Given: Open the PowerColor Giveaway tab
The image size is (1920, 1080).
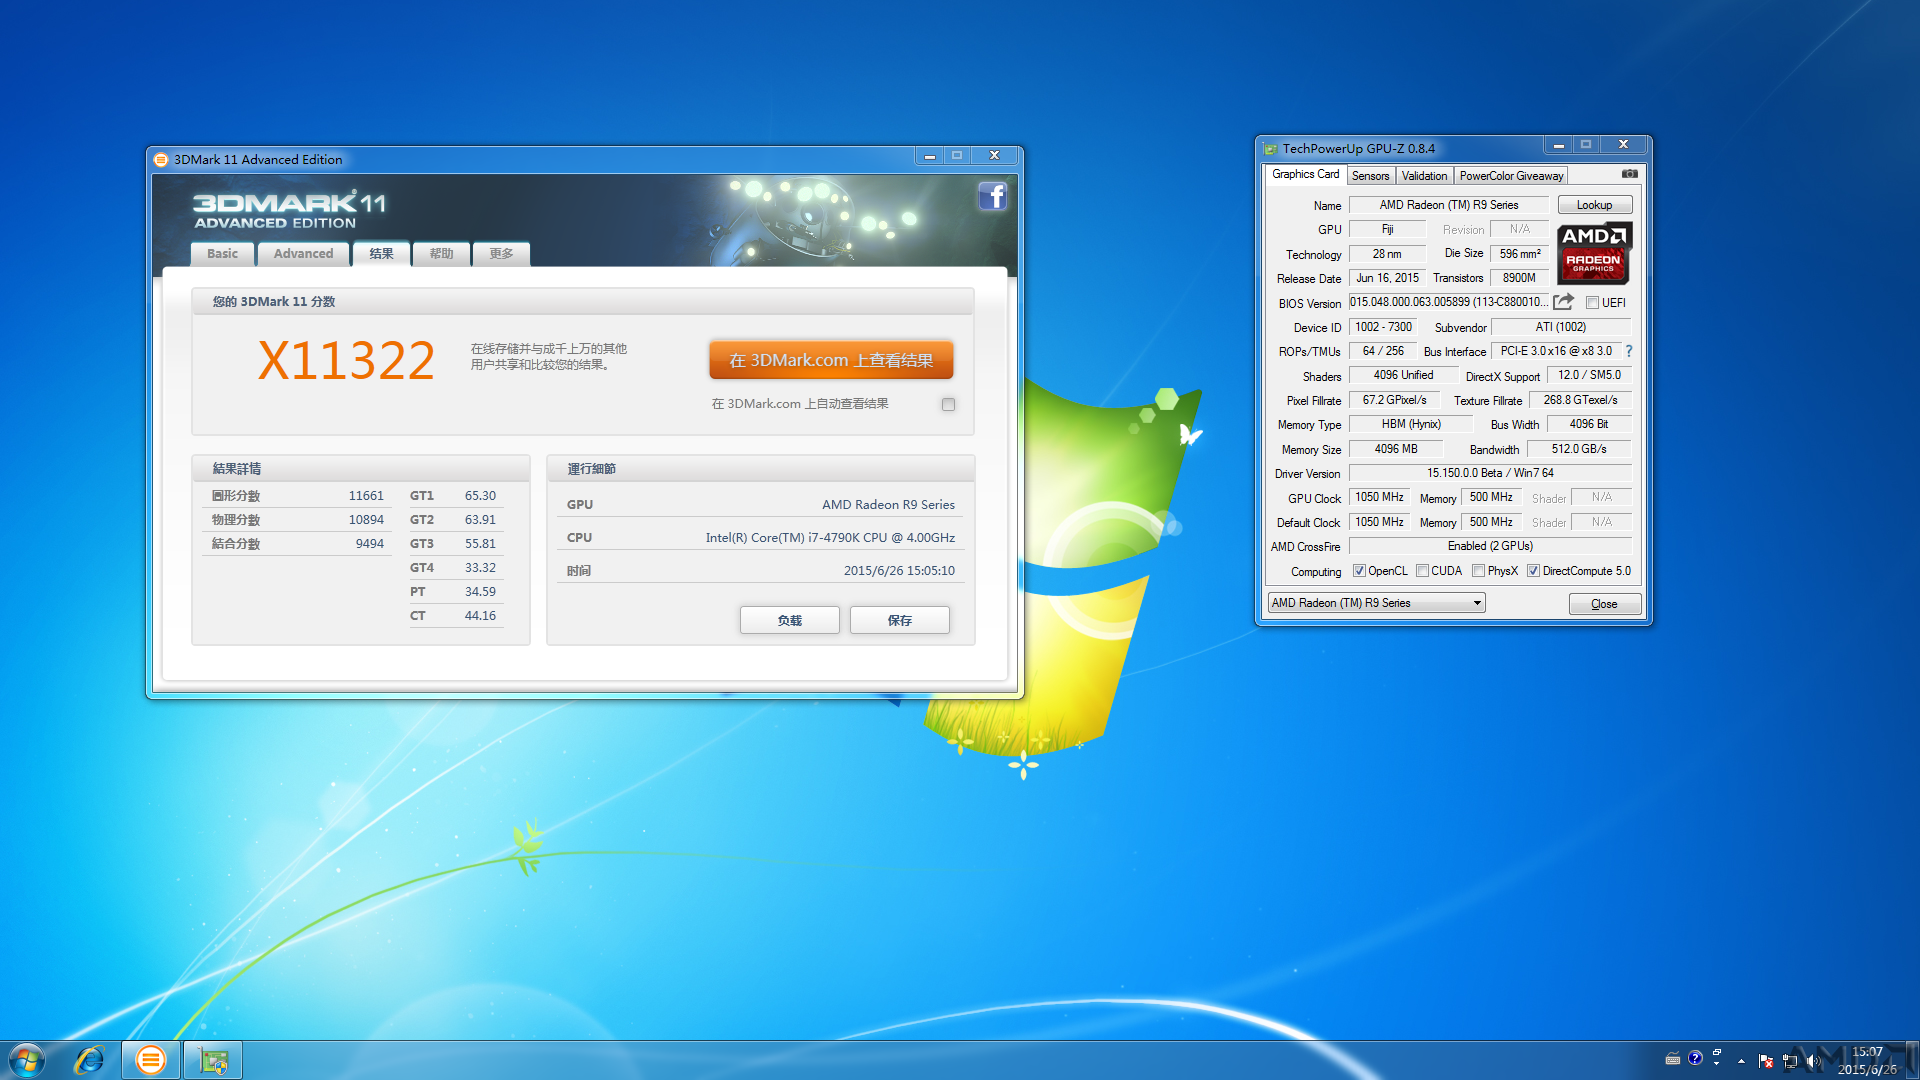Looking at the screenshot, I should coord(1511,176).
